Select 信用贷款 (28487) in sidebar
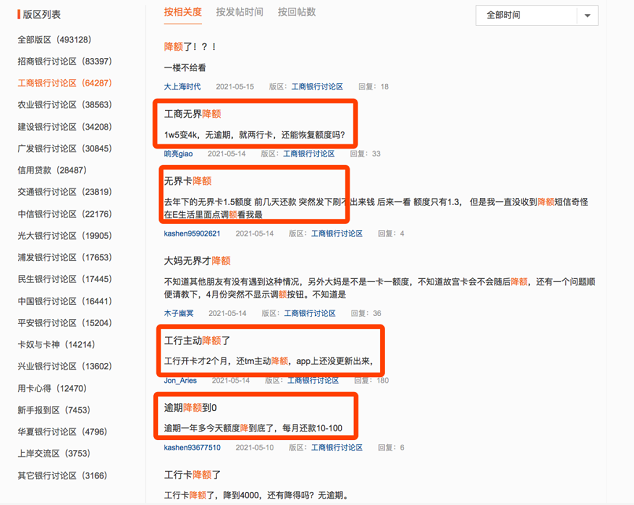 pos(52,170)
